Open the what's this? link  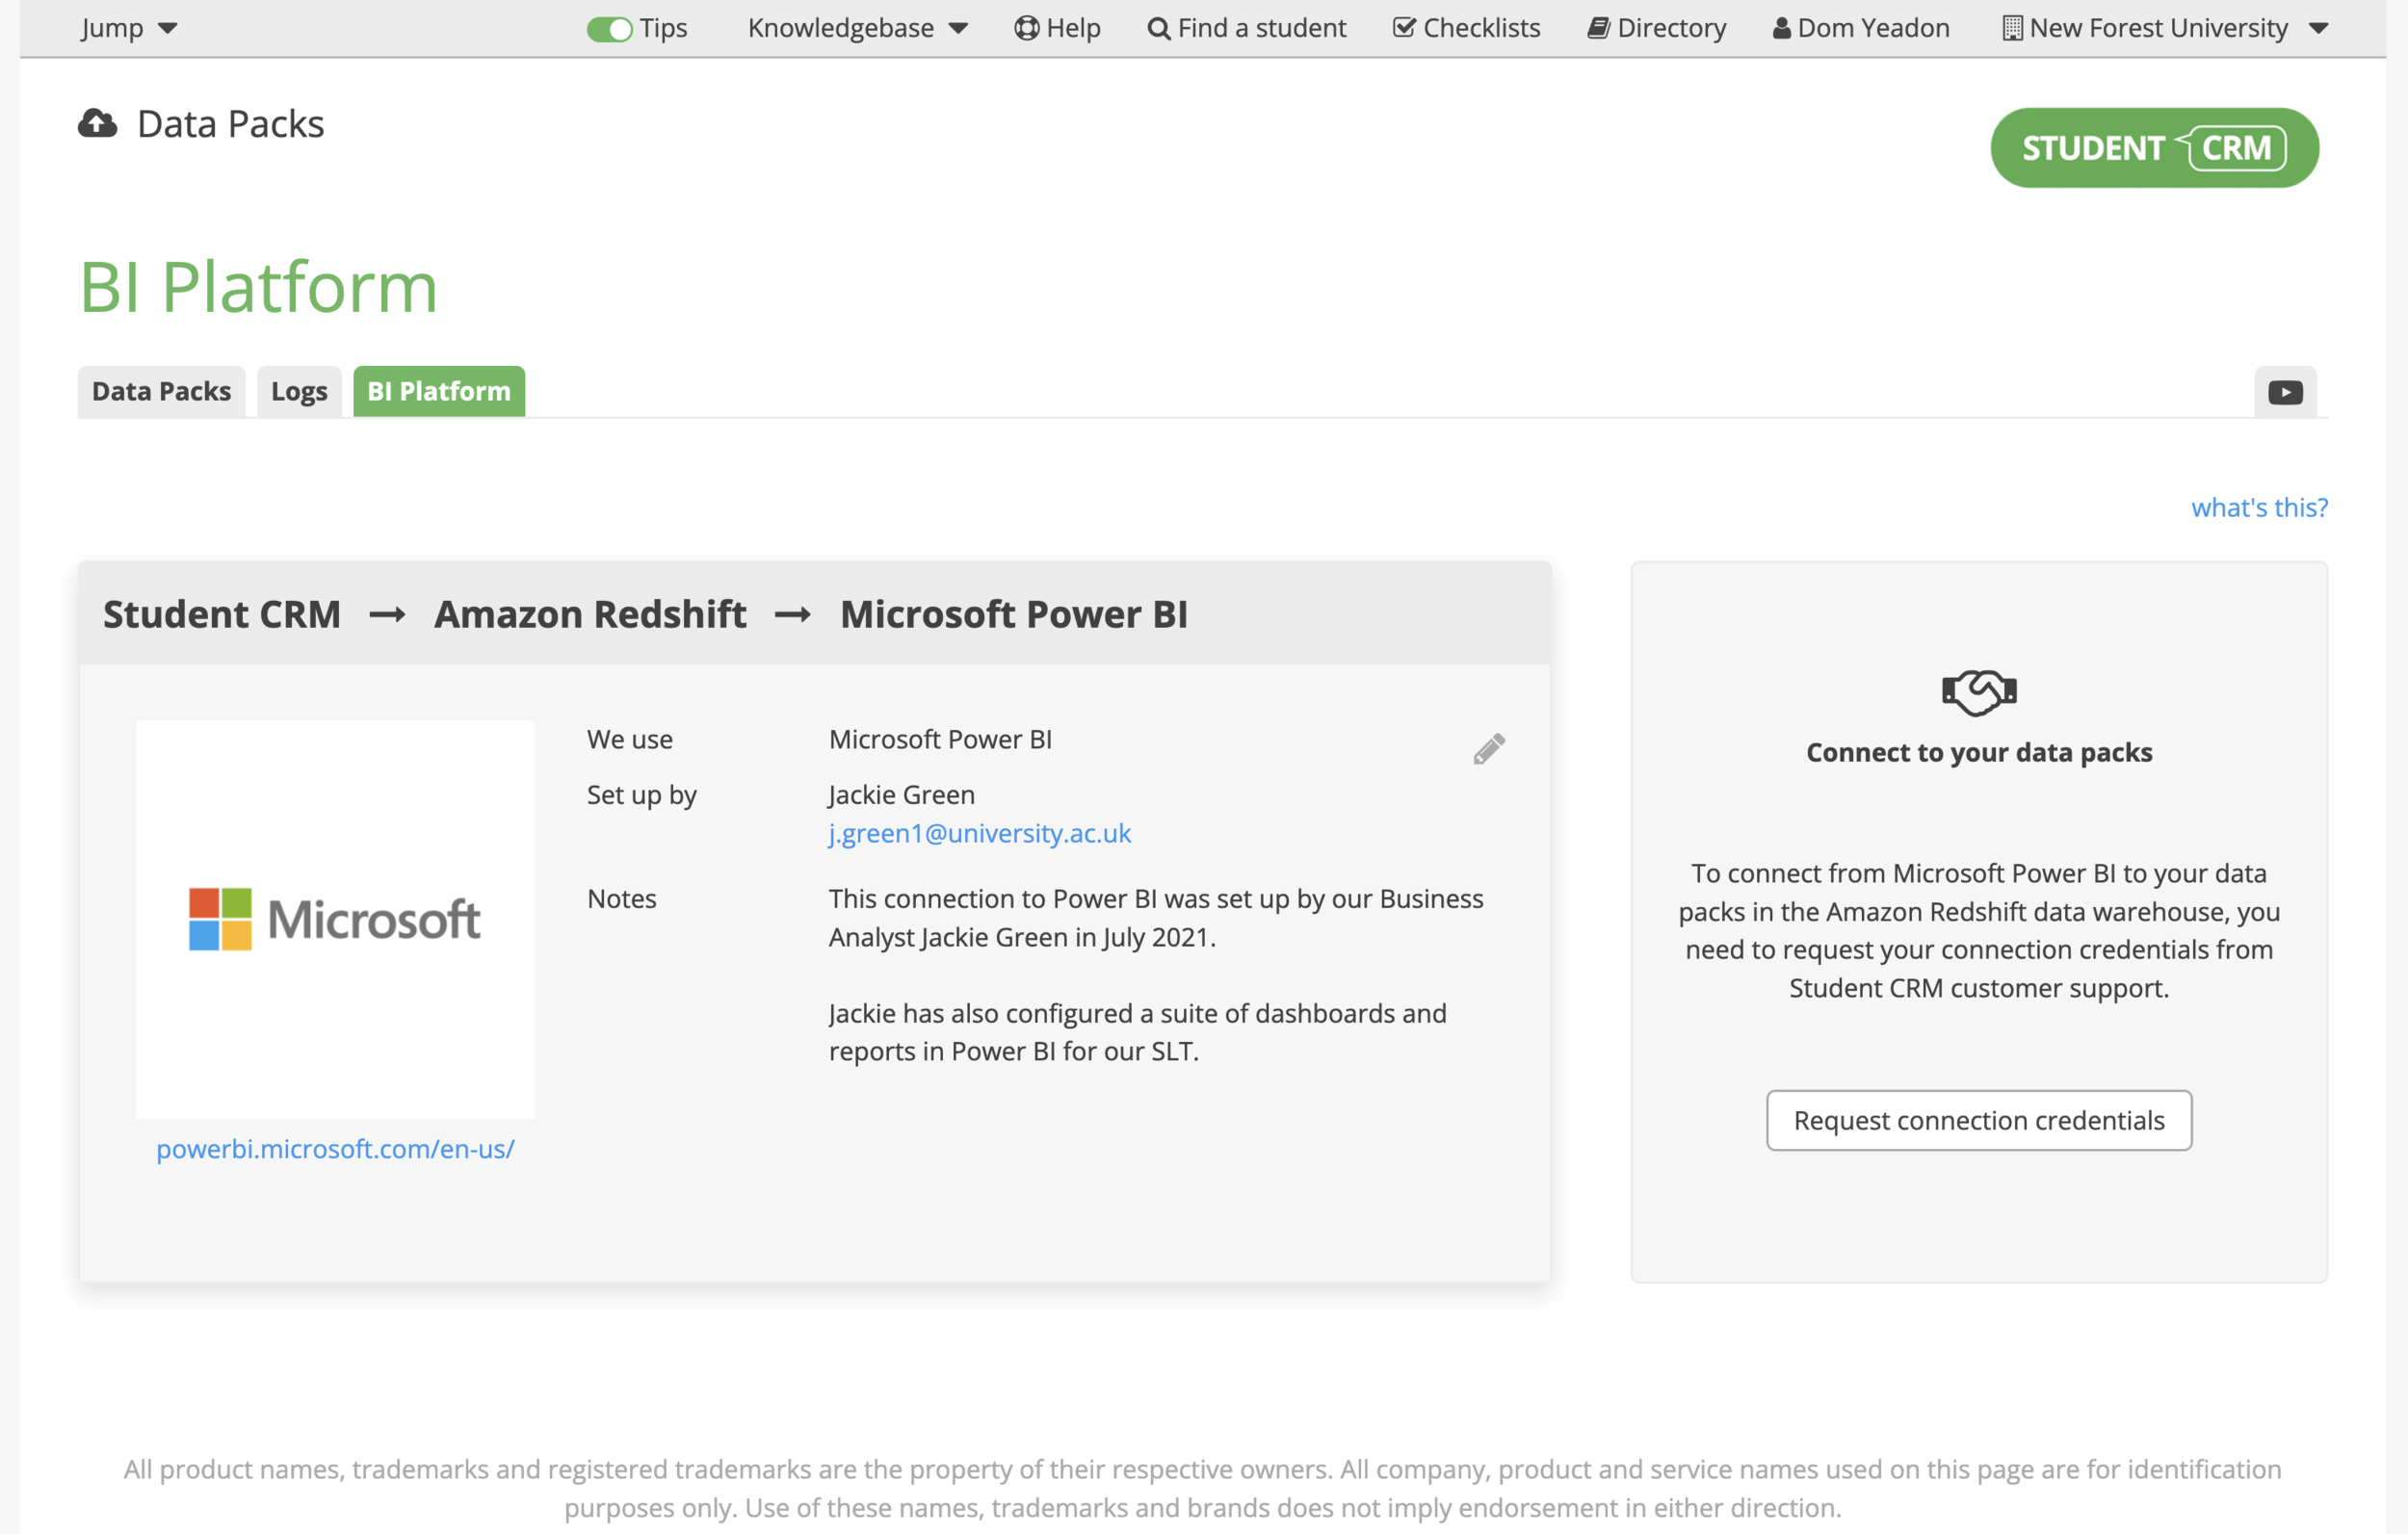click(x=2258, y=507)
